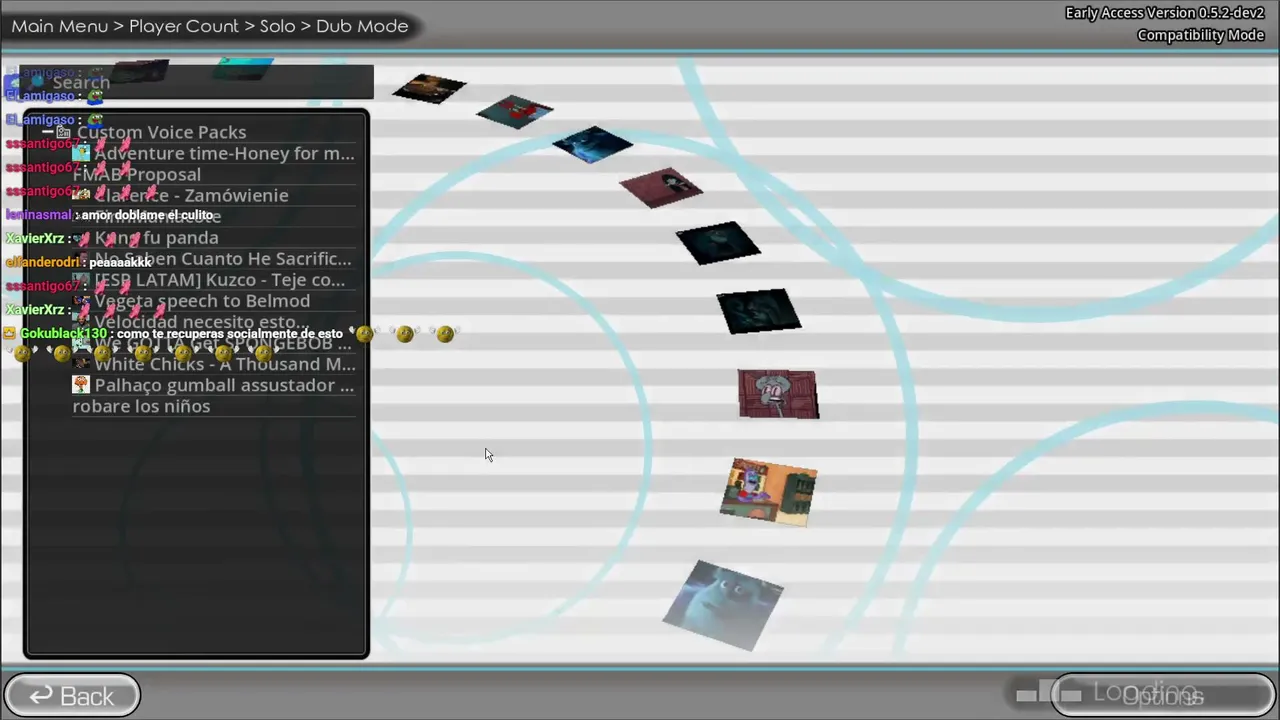
Task: Click Dub Mode in the breadcrumb
Action: pyautogui.click(x=362, y=26)
